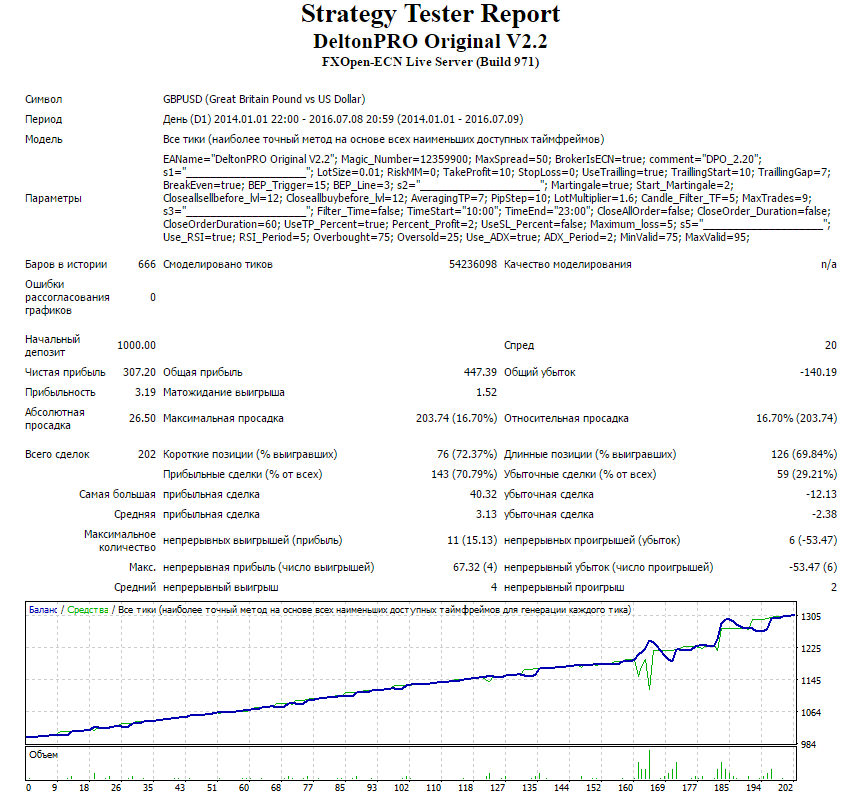863x795 pixels.
Task: Click Начальный депозит value 1000.00
Action: tap(136, 345)
